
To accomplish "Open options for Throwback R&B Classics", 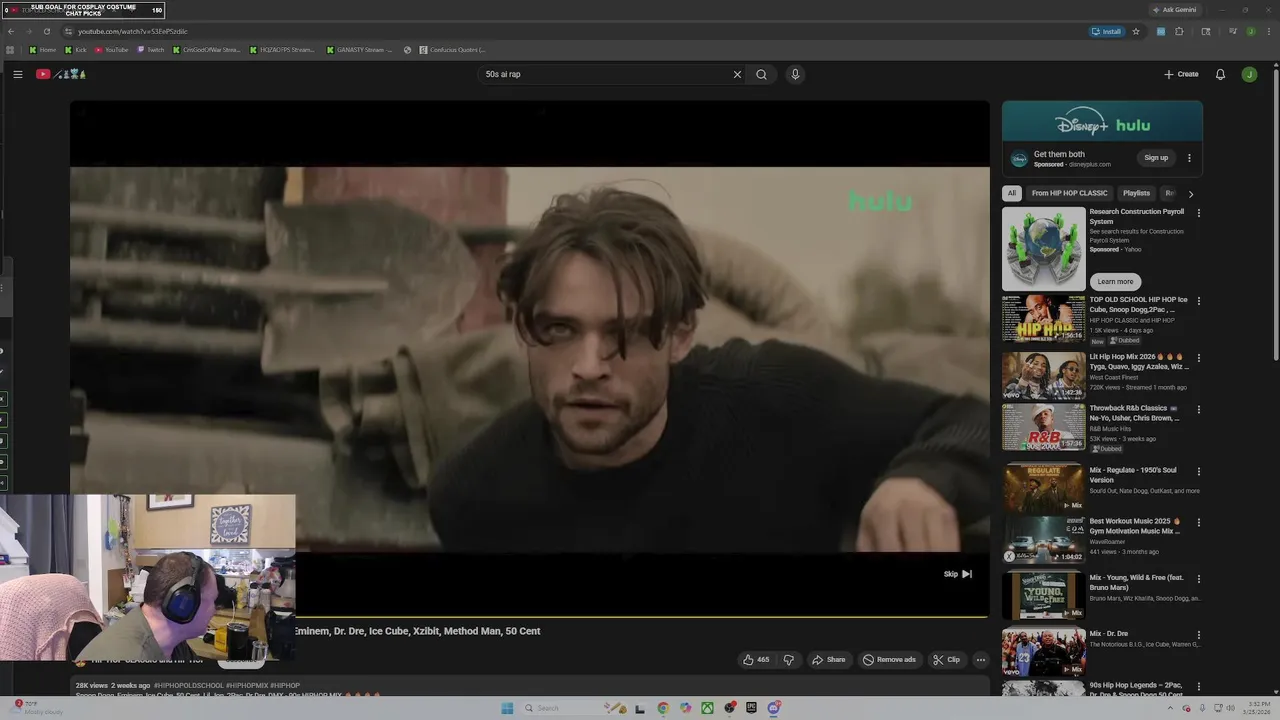I will tap(1199, 410).
